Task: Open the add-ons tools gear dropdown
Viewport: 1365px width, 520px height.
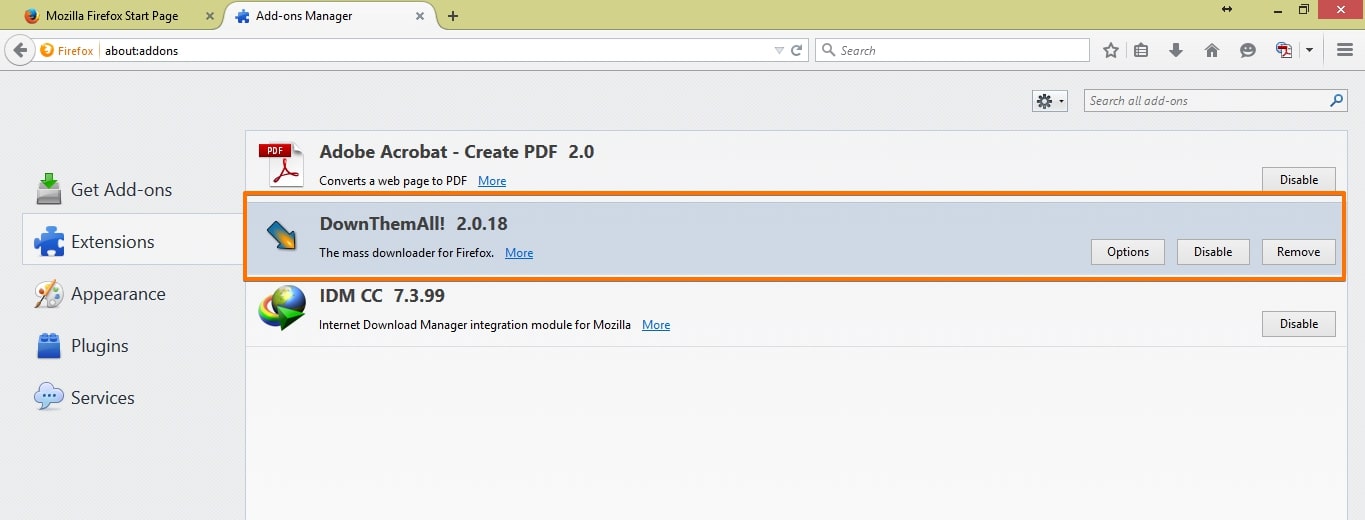Action: click(x=1050, y=101)
